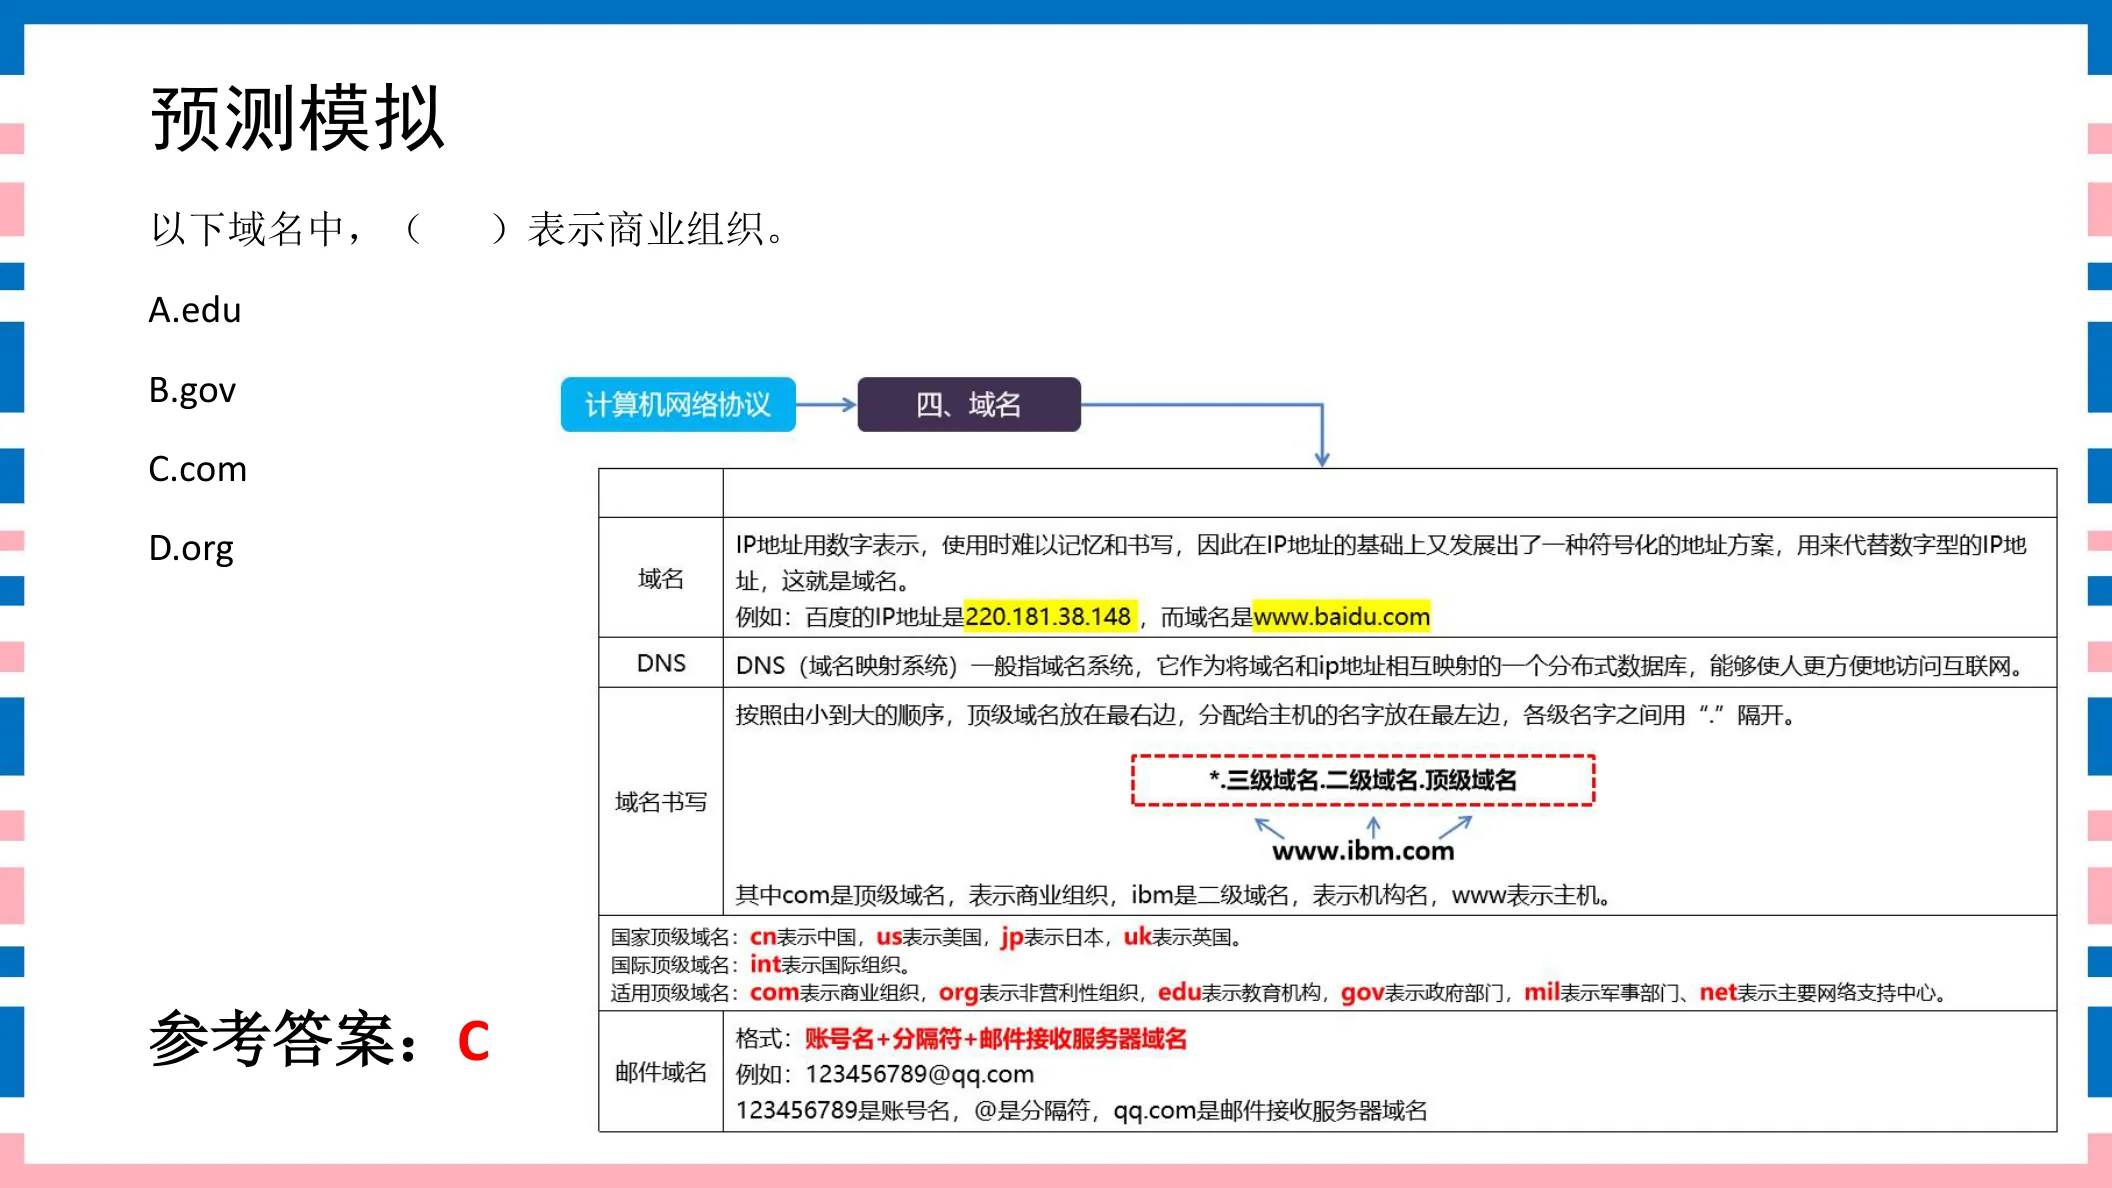
Task: Choose answer option B.gov
Action: (x=192, y=390)
